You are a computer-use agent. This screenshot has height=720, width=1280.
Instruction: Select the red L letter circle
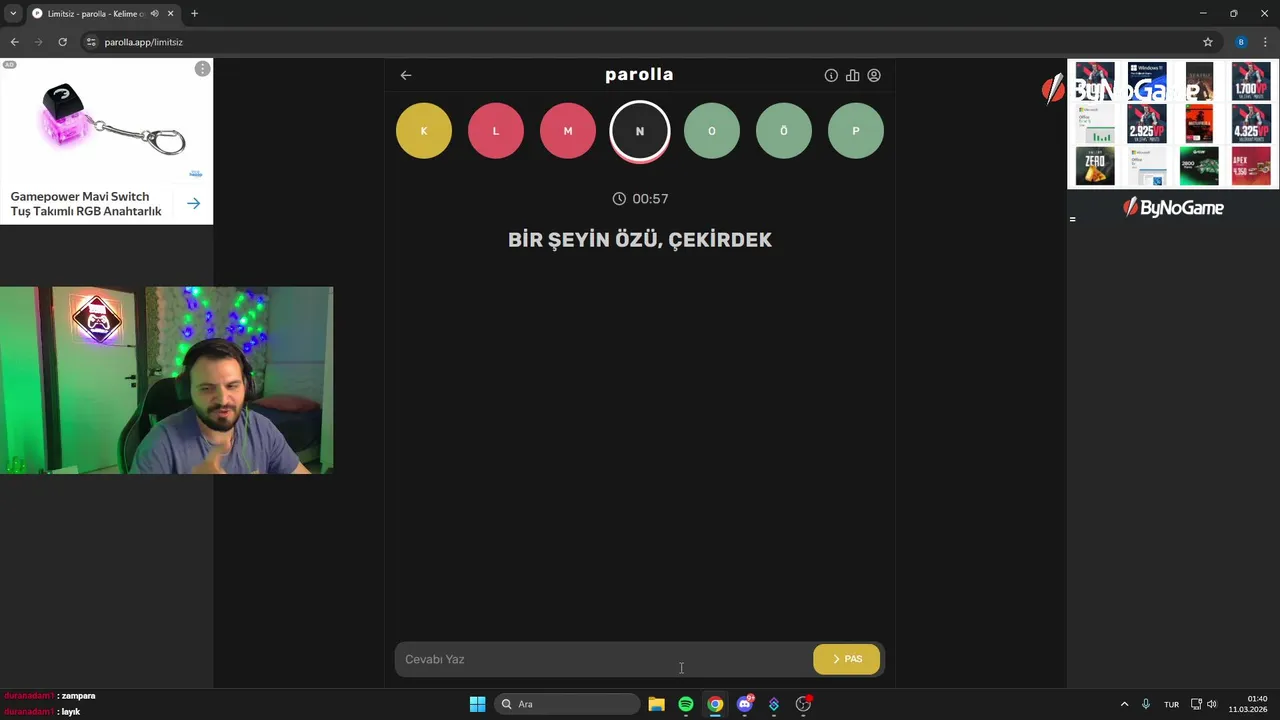click(496, 131)
